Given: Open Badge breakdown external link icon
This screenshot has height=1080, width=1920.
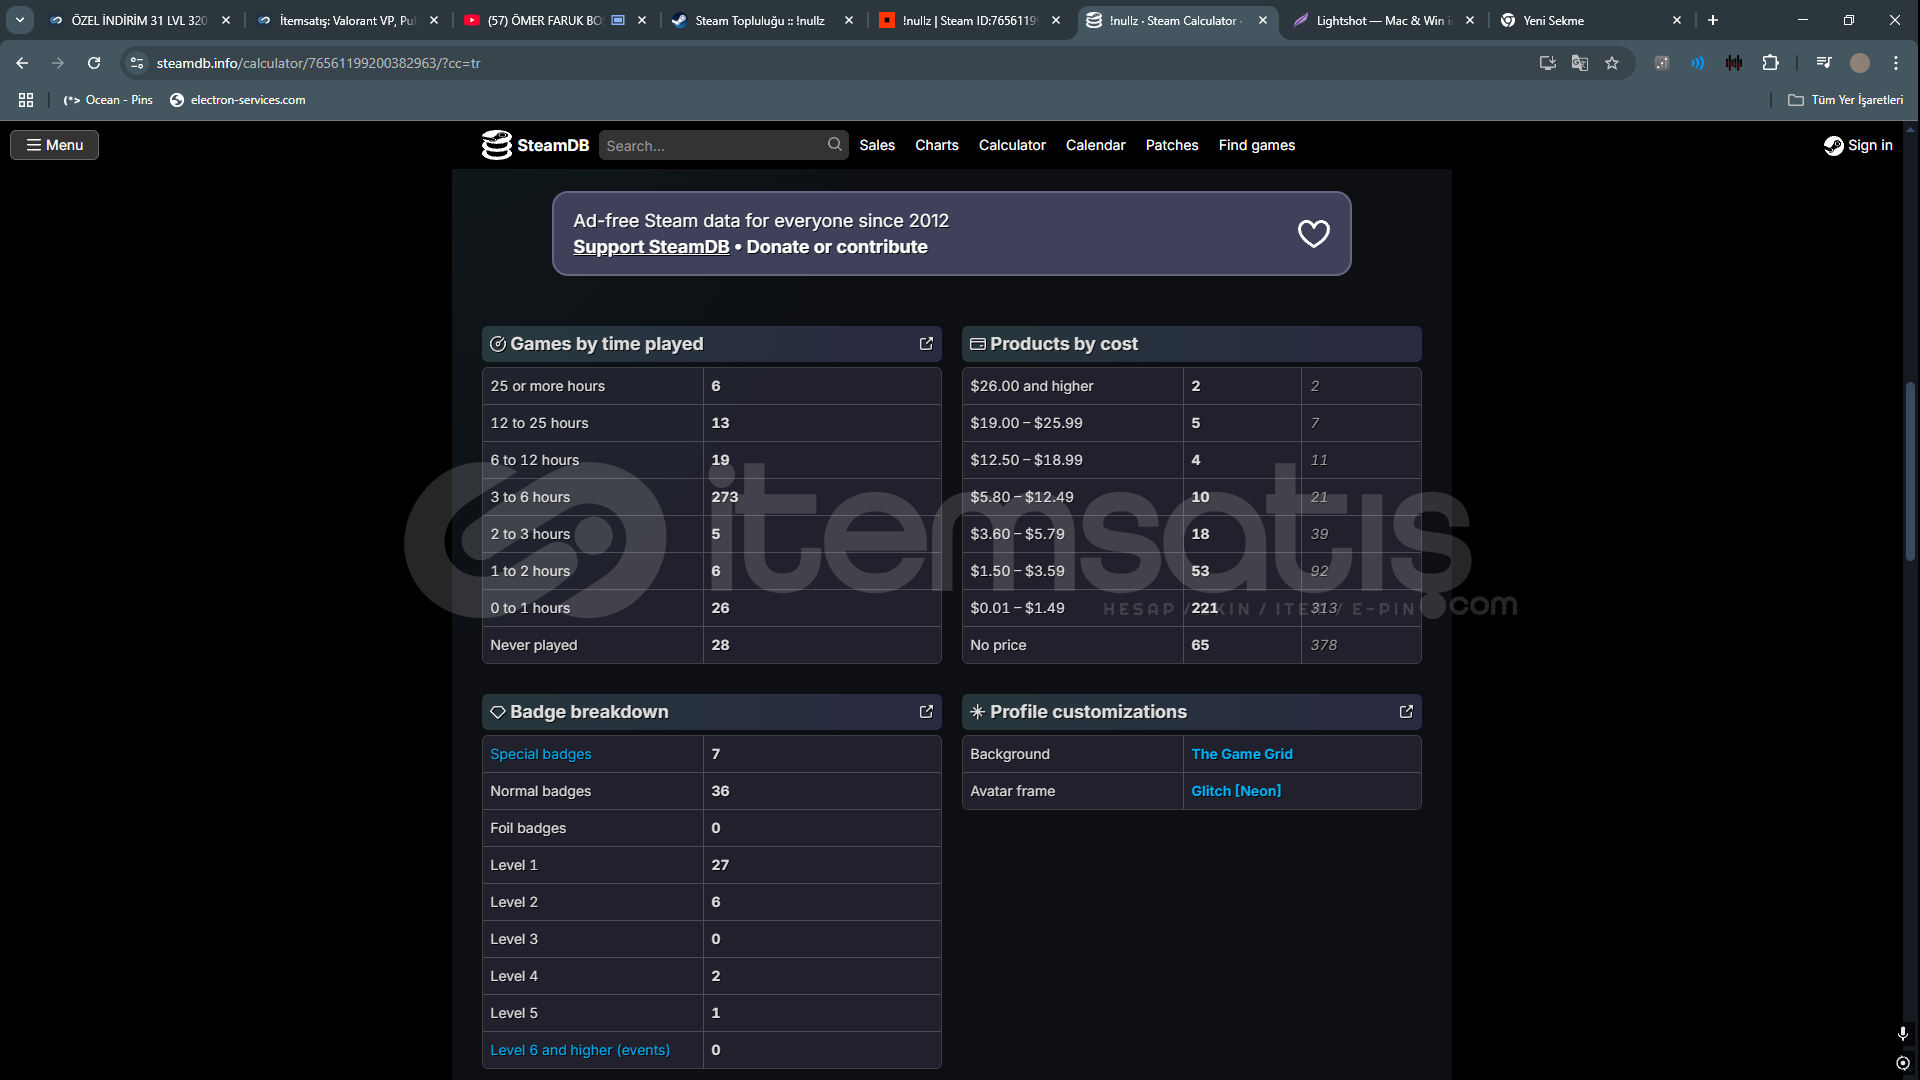Looking at the screenshot, I should pyautogui.click(x=926, y=712).
